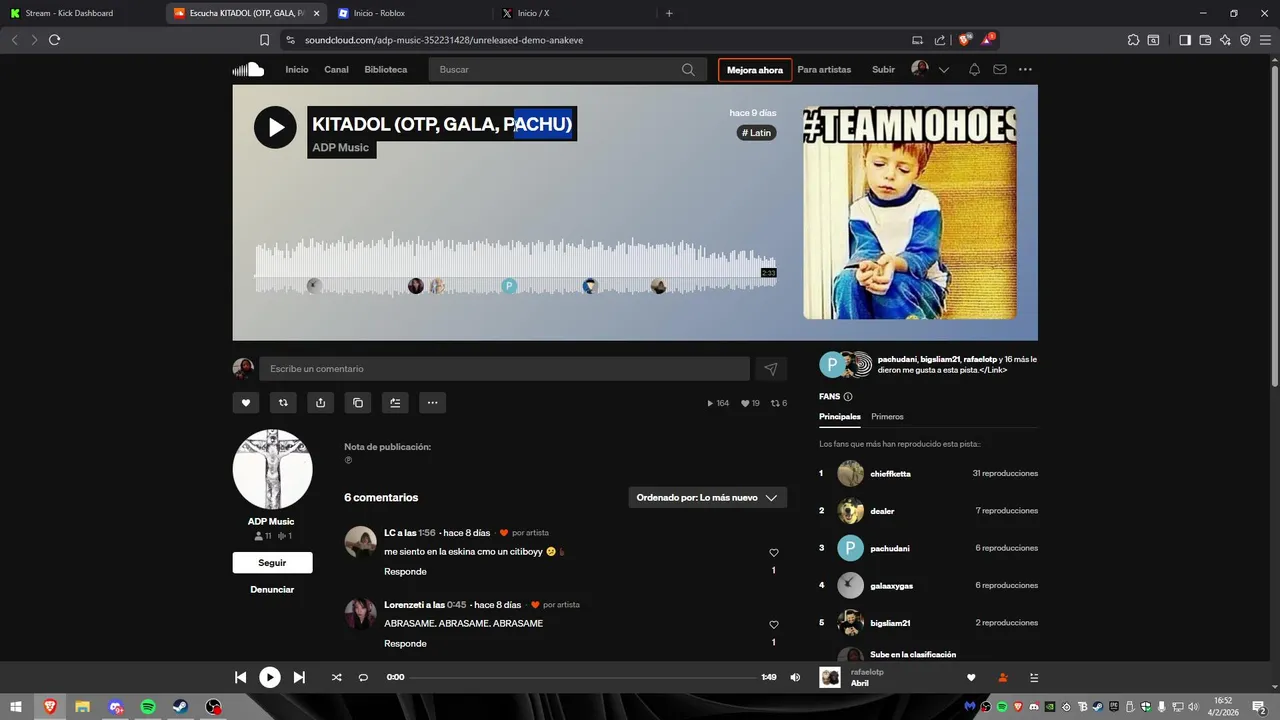Open Para artistas link

pyautogui.click(x=824, y=70)
